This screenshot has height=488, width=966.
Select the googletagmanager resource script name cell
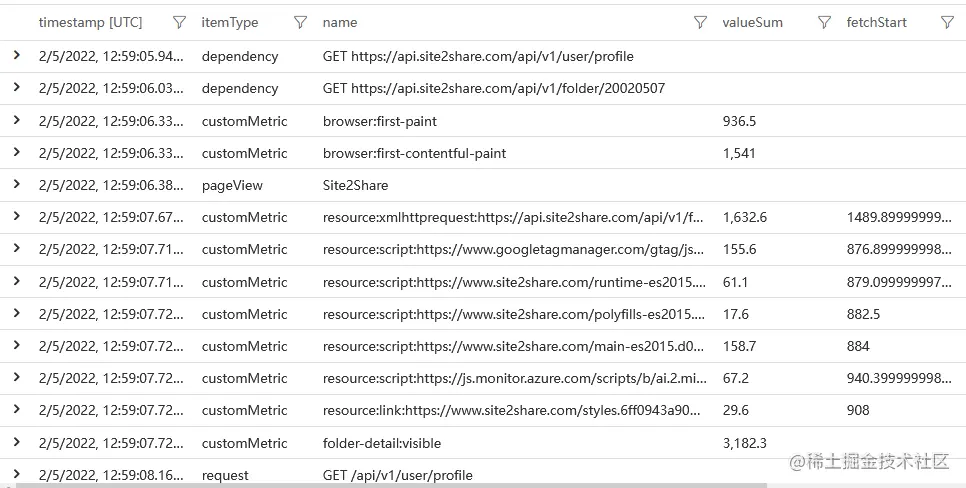(x=514, y=249)
